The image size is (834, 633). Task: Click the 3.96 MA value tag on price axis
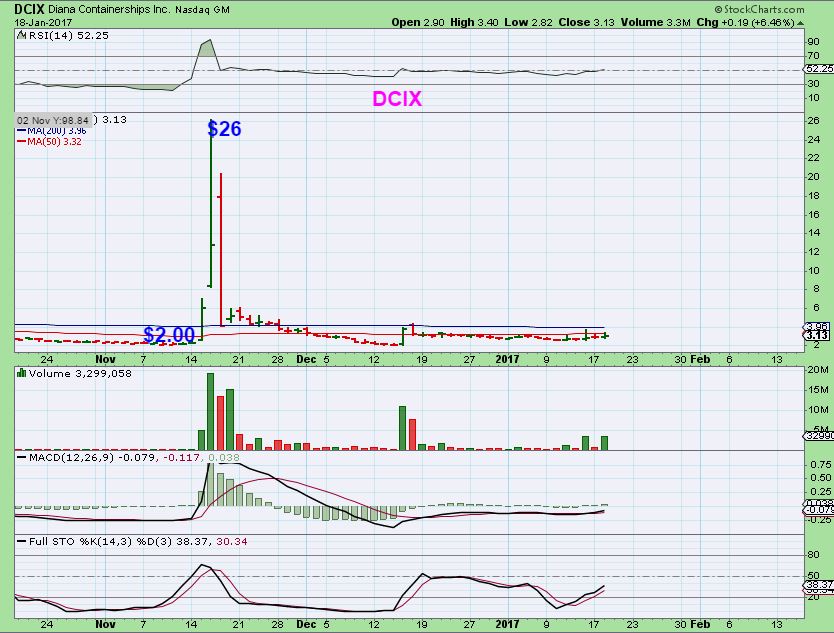coord(816,326)
